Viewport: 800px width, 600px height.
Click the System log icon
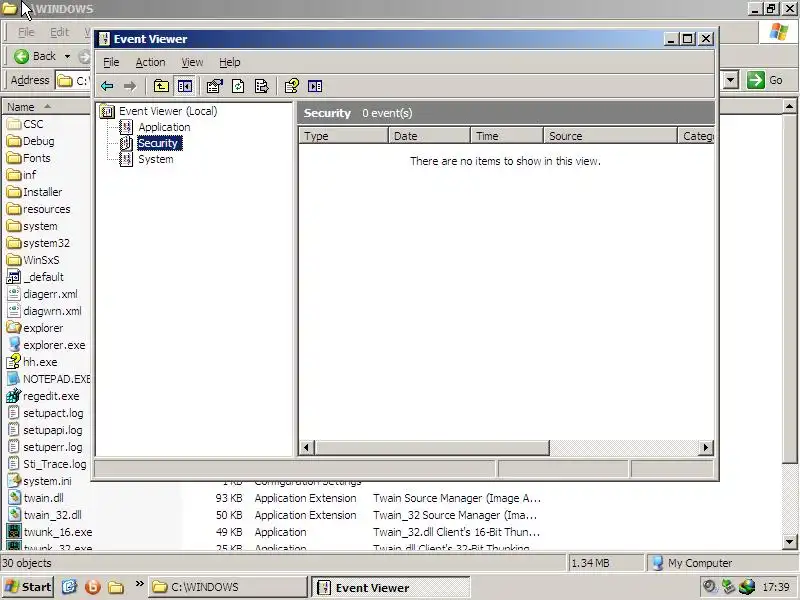point(126,159)
